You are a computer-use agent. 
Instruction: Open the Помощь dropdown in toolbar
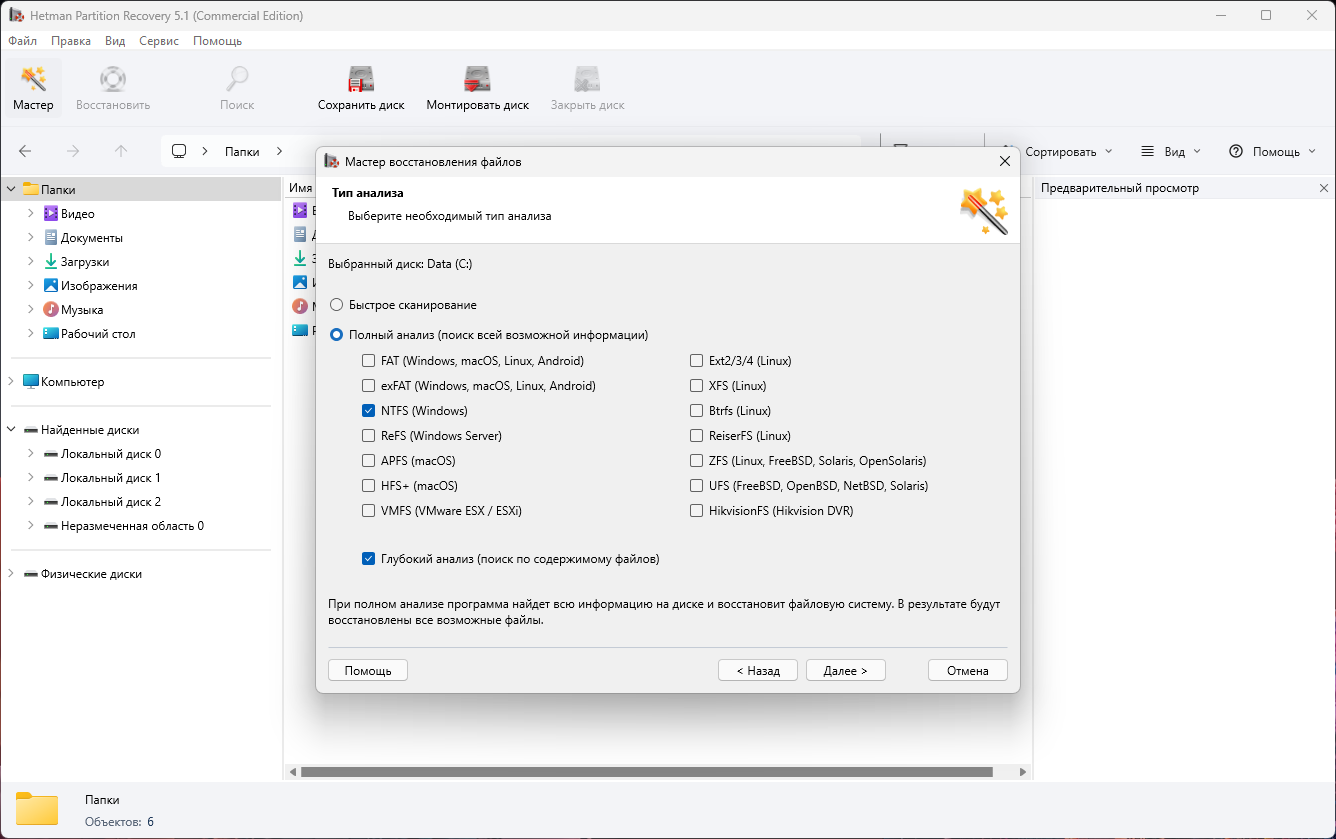coord(1273,151)
